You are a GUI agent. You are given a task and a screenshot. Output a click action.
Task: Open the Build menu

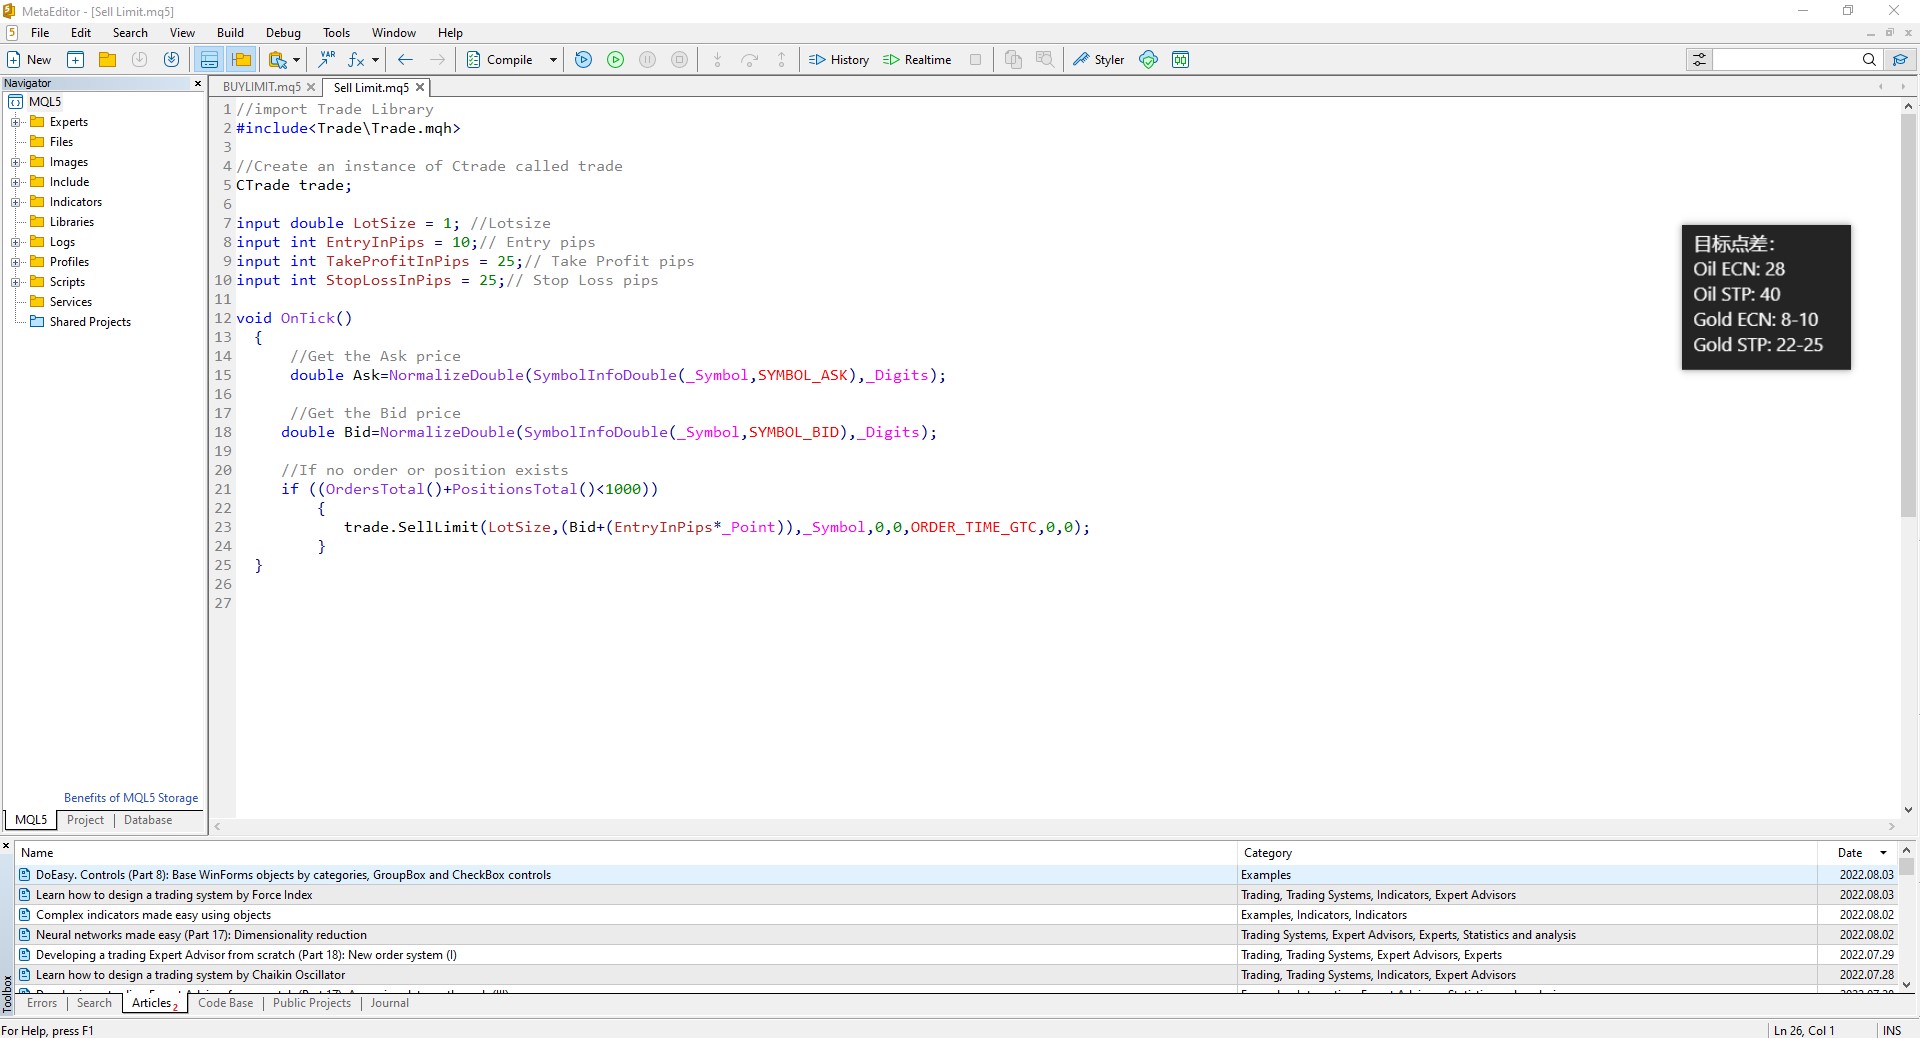point(230,33)
